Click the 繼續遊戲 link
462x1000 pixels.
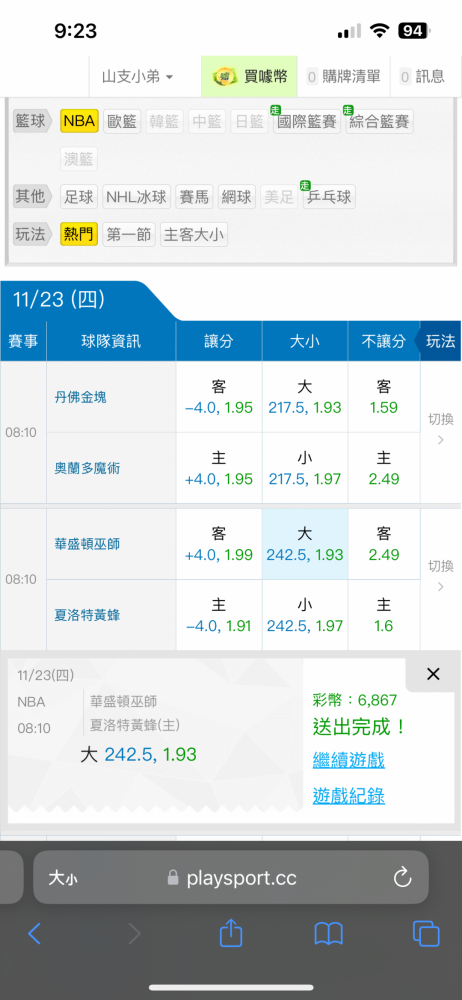click(348, 760)
